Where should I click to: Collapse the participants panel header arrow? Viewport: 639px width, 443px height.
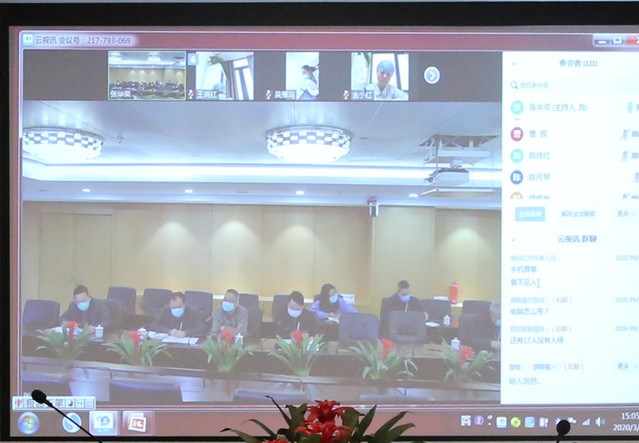point(514,62)
